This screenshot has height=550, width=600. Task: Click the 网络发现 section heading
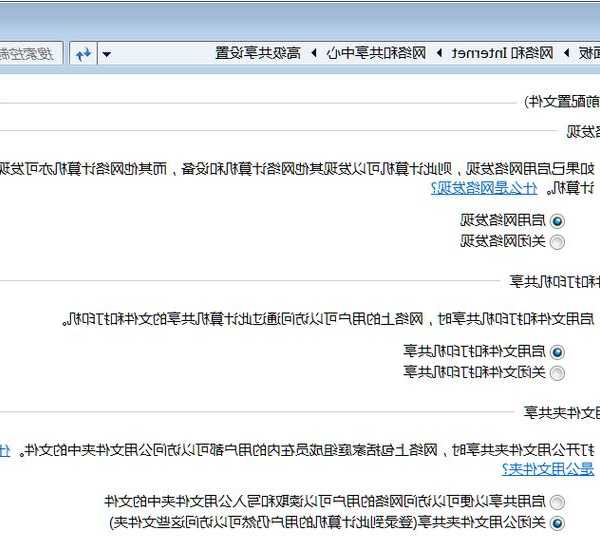582,131
